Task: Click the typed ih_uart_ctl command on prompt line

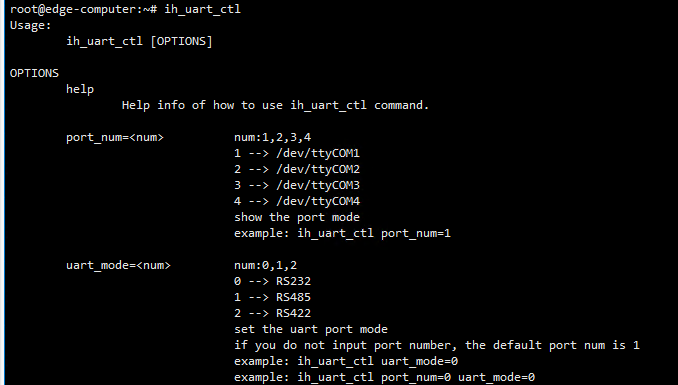Action: [x=202, y=10]
